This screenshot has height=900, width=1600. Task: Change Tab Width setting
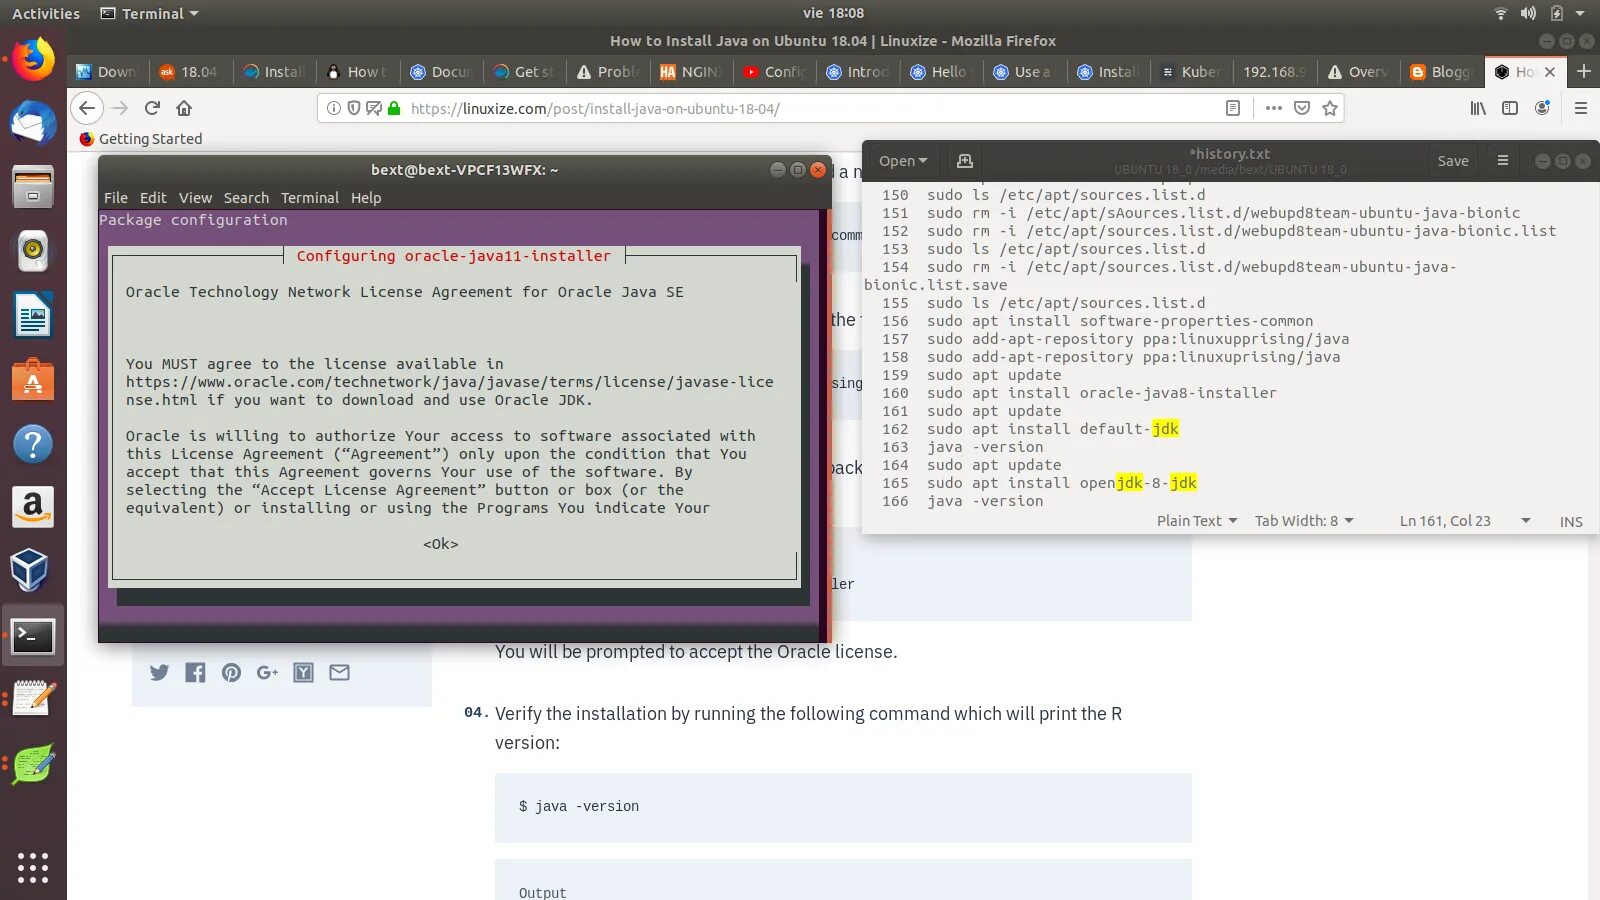coord(1304,521)
